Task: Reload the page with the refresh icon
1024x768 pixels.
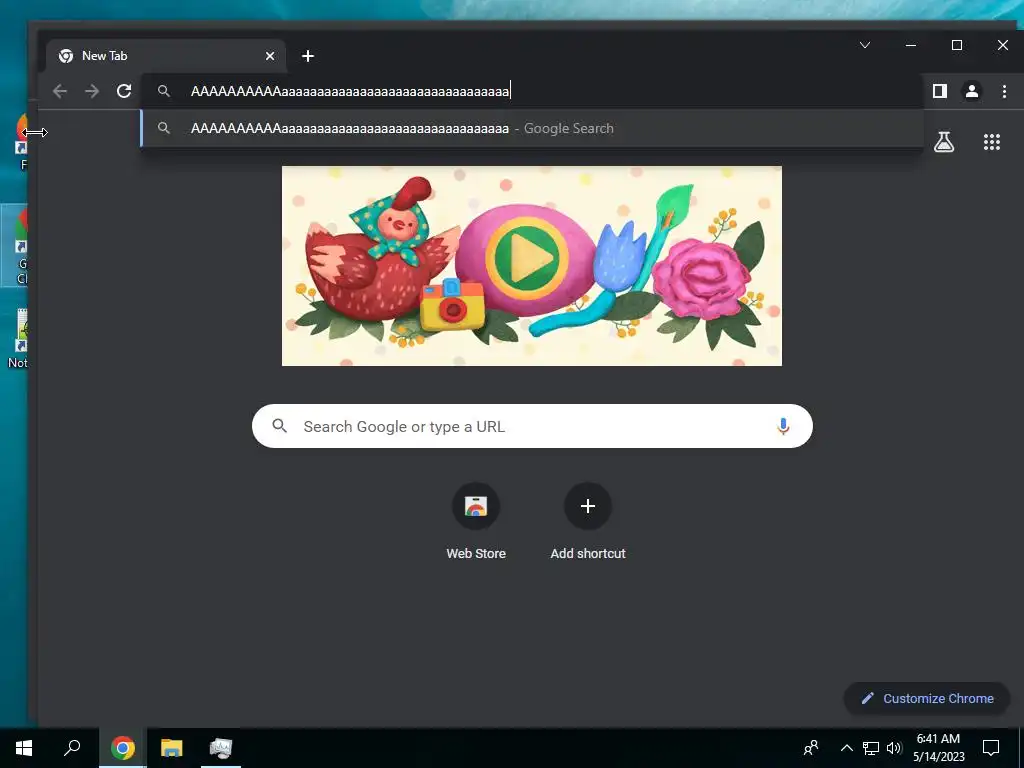Action: (x=124, y=91)
